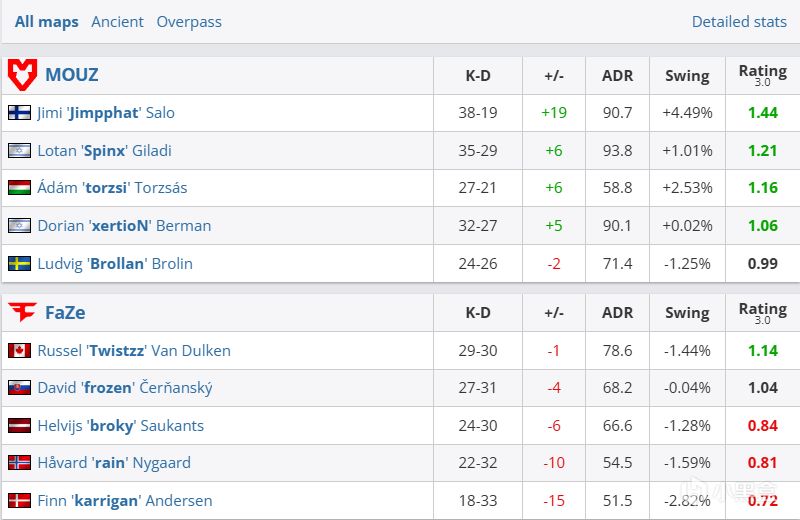The height and width of the screenshot is (520, 800).
Task: Open Dorian 'xertioN' Berman's player profile
Action: 124,226
